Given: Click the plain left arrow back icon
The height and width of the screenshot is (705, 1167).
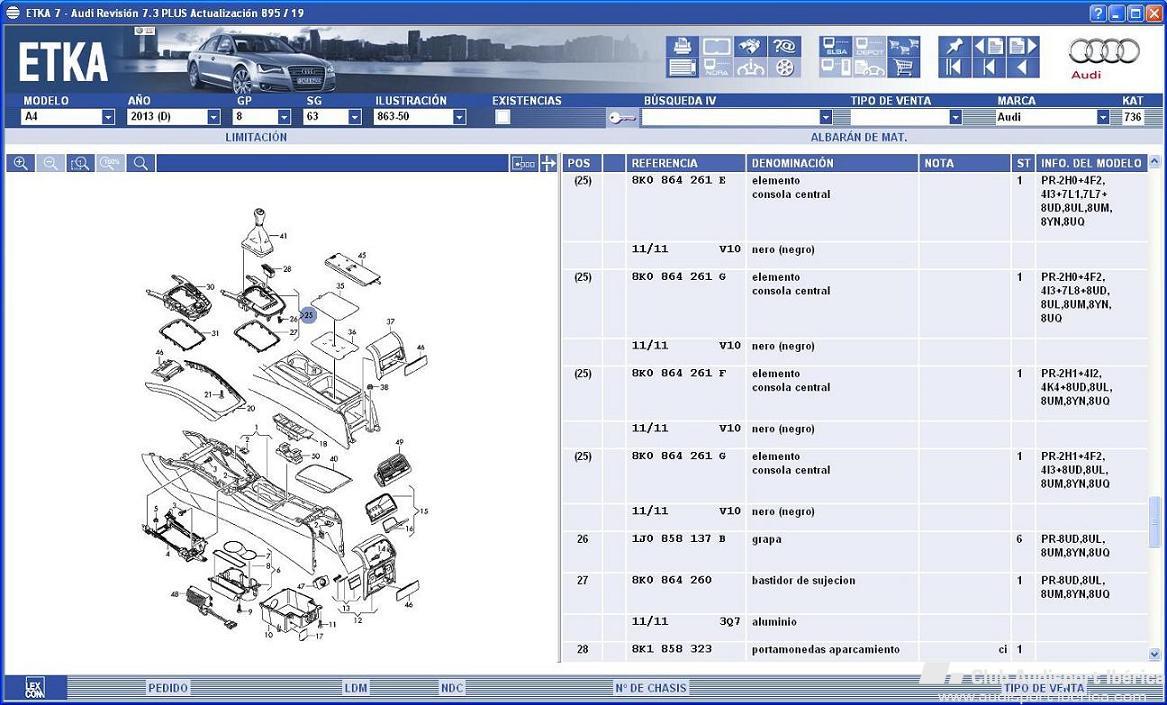Looking at the screenshot, I should [1023, 68].
